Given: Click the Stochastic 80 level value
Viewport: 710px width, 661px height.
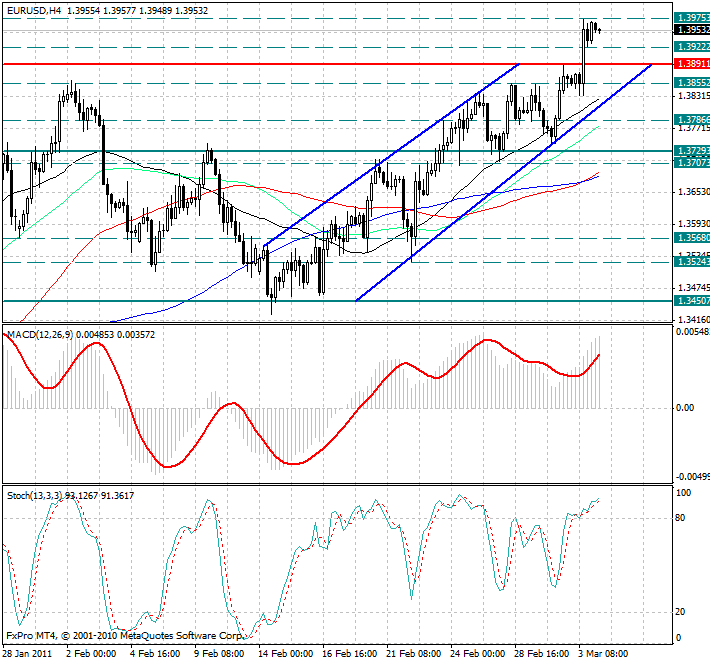Looking at the screenshot, I should coord(680,518).
